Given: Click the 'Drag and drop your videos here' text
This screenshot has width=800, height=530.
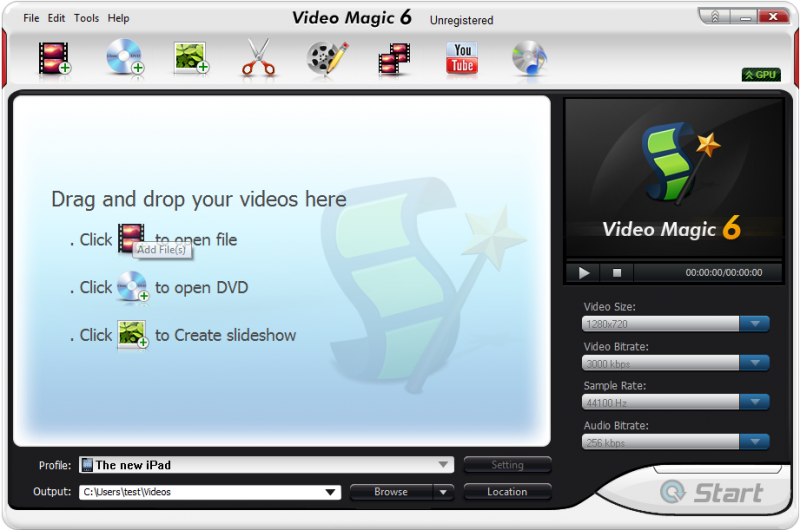Looking at the screenshot, I should [x=199, y=199].
